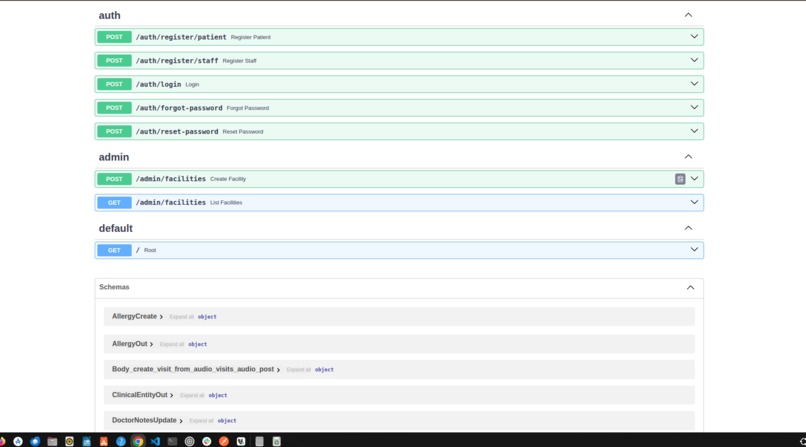Screen dimensions: 806x447
Task: Click the 'default' section heading
Action: pyautogui.click(x=116, y=228)
